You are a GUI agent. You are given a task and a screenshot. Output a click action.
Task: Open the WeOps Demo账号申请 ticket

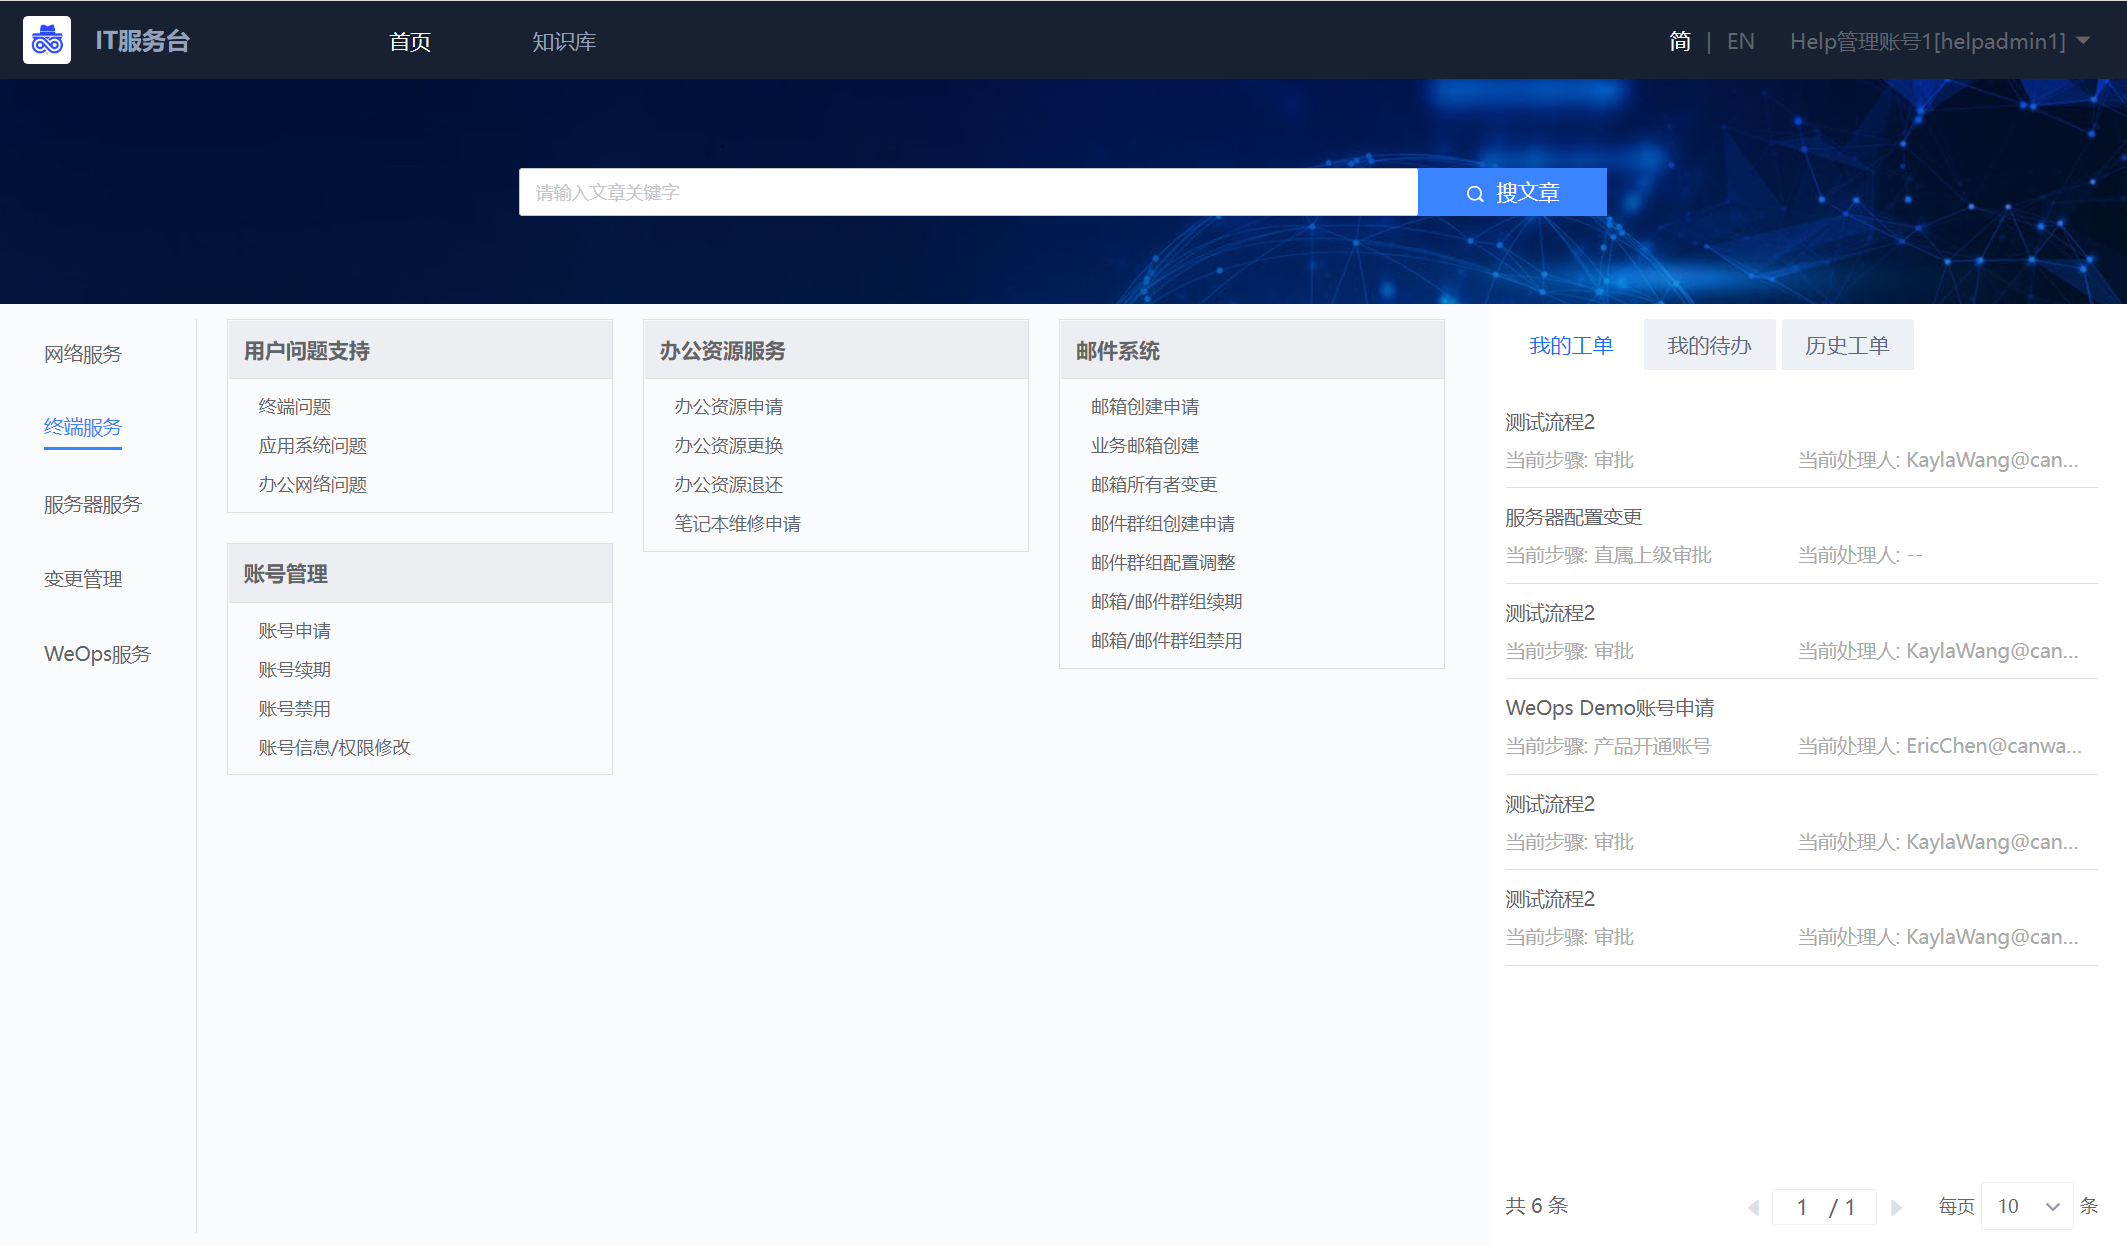point(1609,708)
